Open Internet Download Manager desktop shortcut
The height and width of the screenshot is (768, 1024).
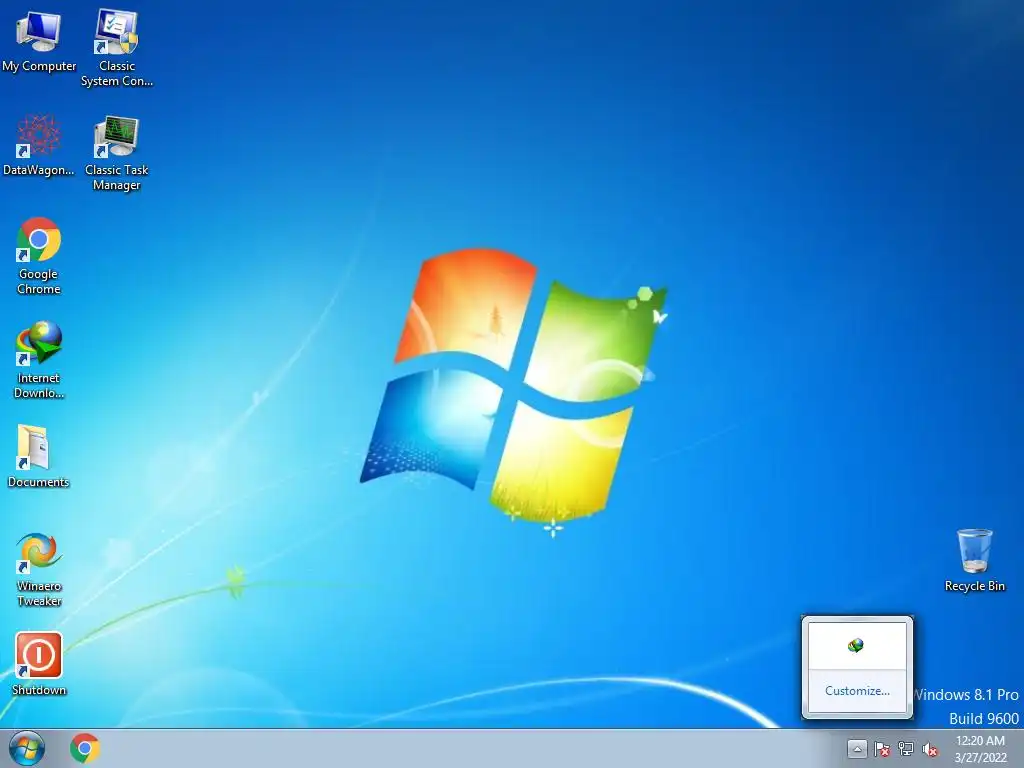click(39, 359)
